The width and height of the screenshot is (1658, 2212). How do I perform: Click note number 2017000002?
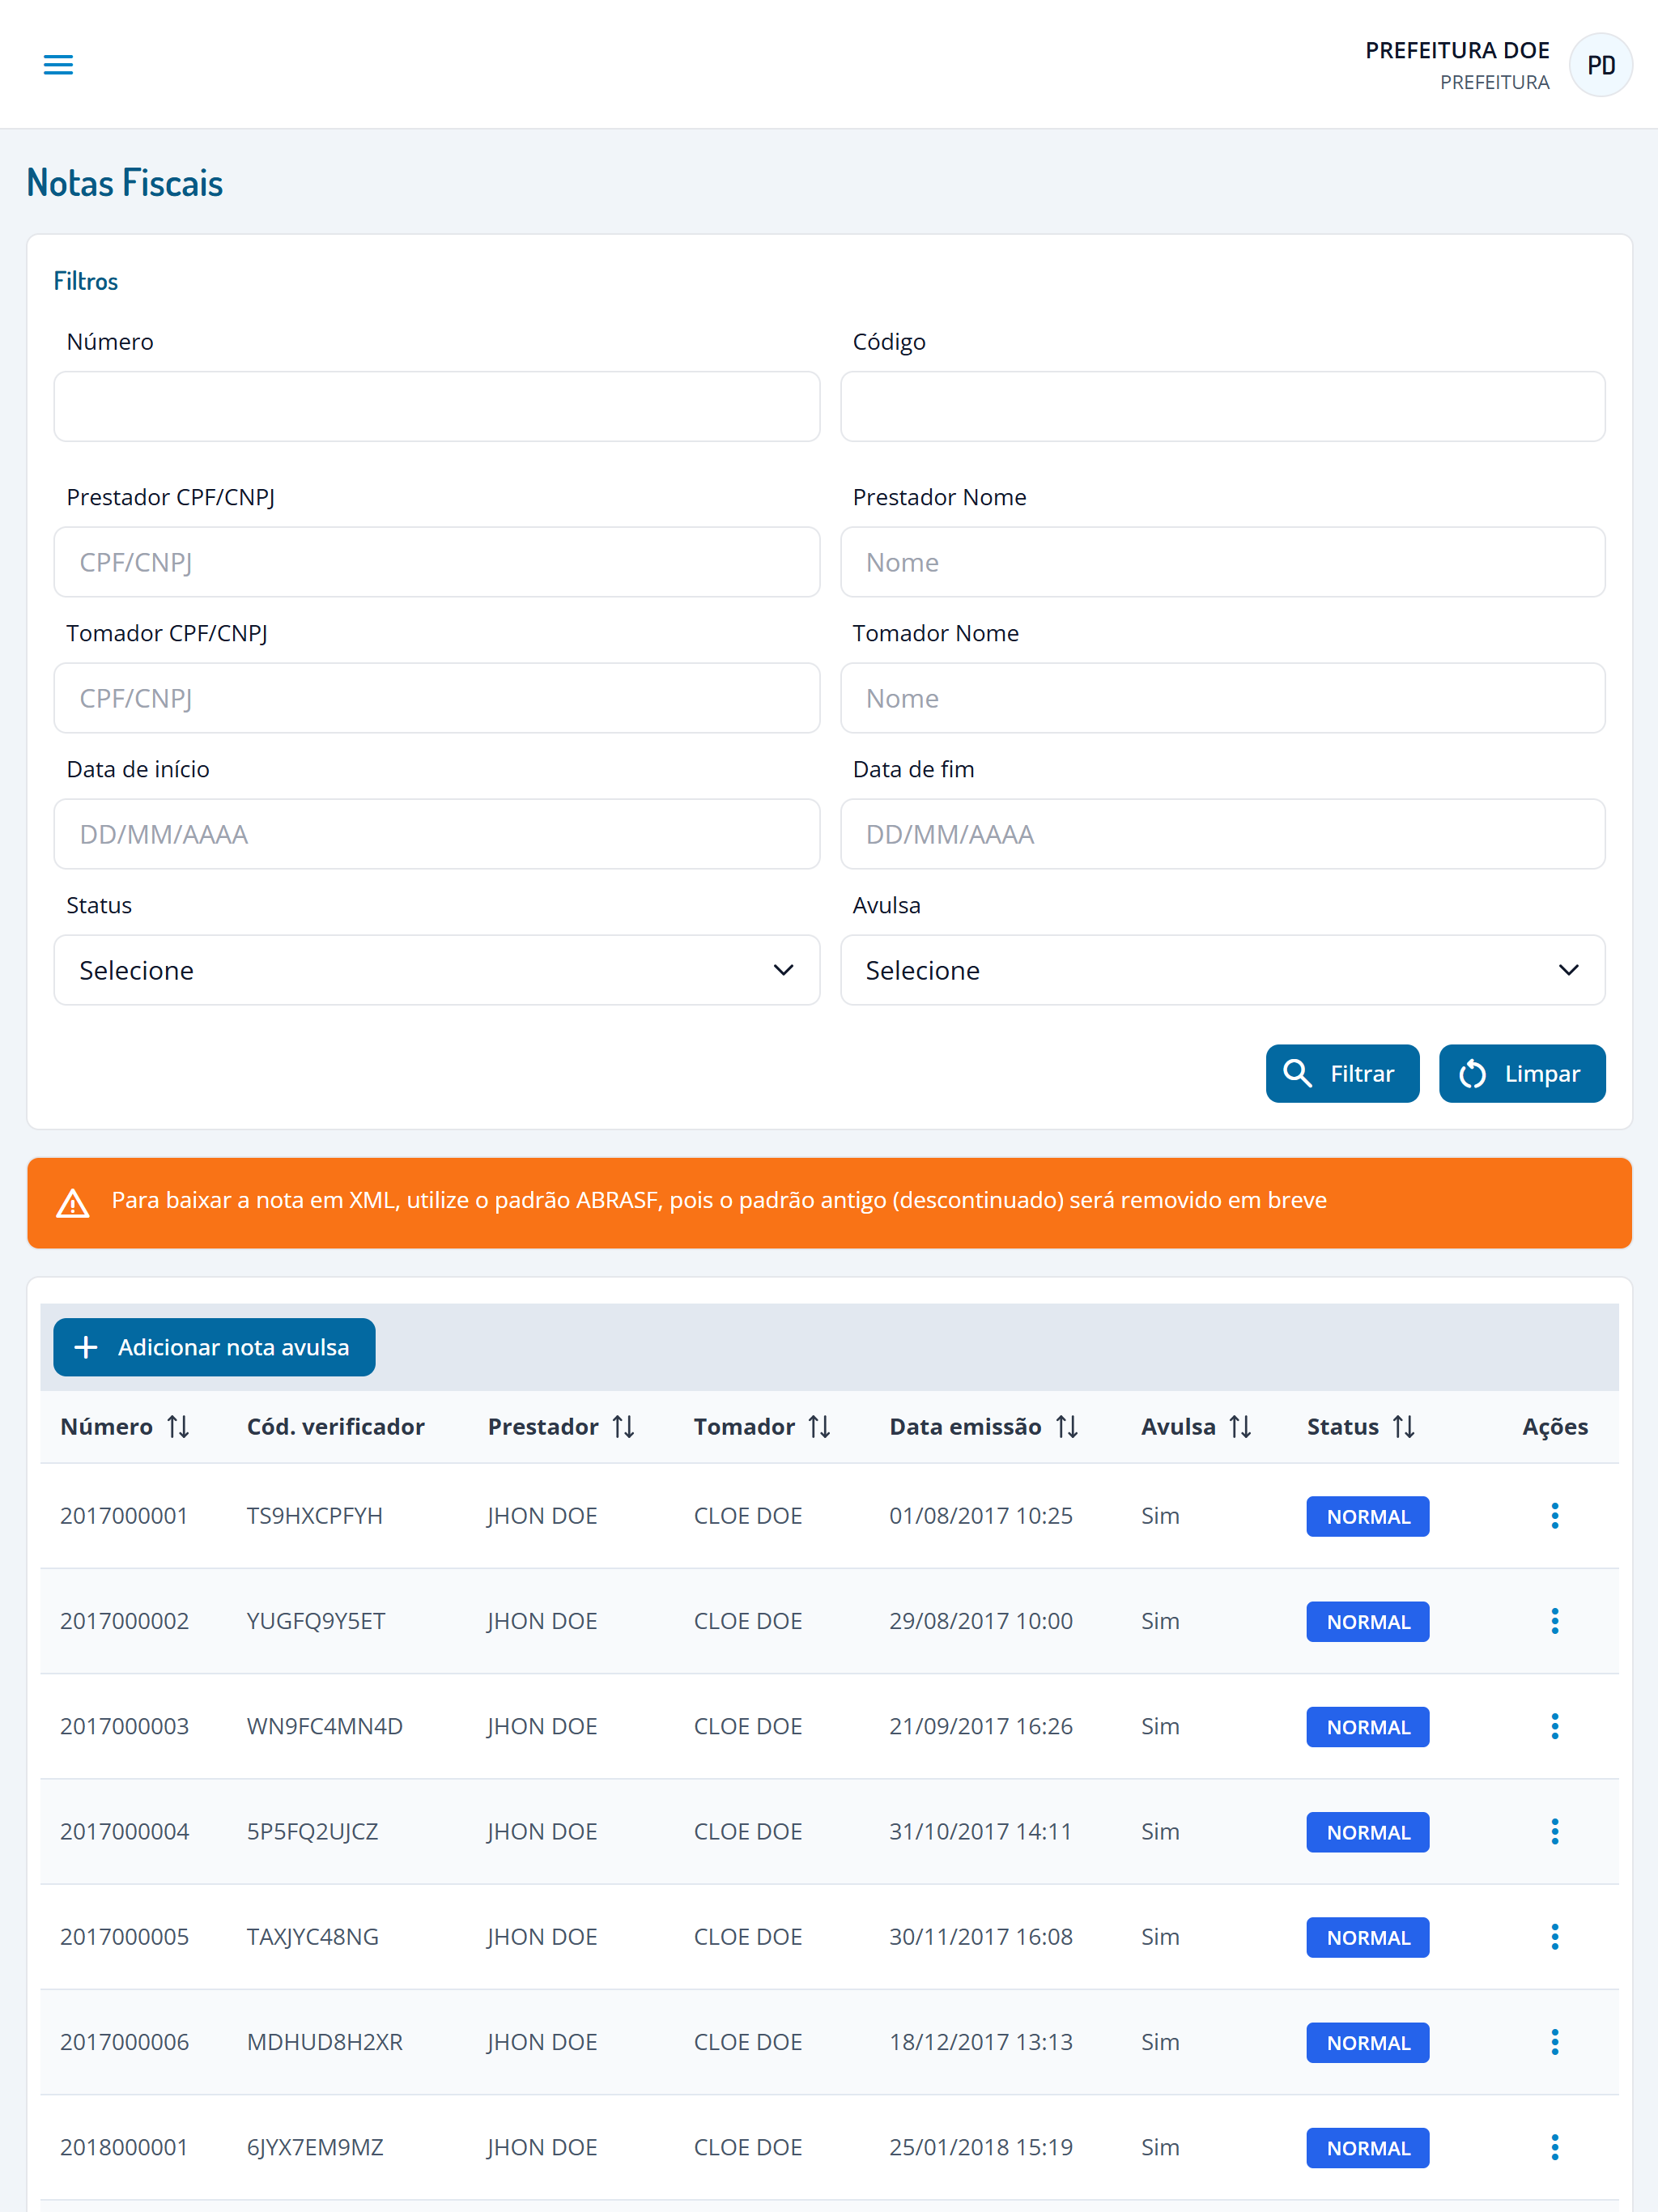(x=124, y=1621)
